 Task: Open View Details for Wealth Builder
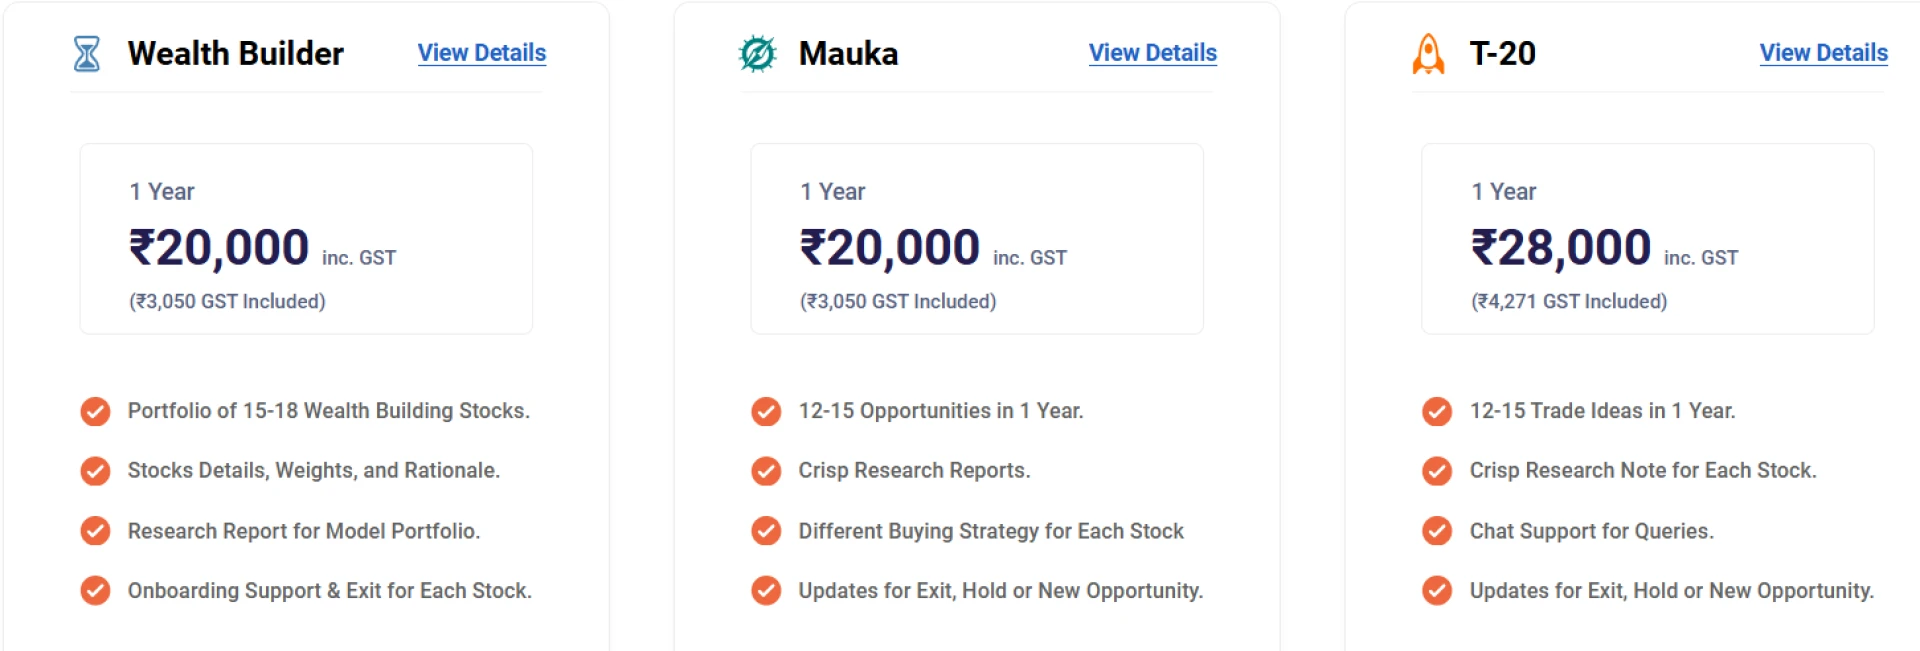[481, 53]
